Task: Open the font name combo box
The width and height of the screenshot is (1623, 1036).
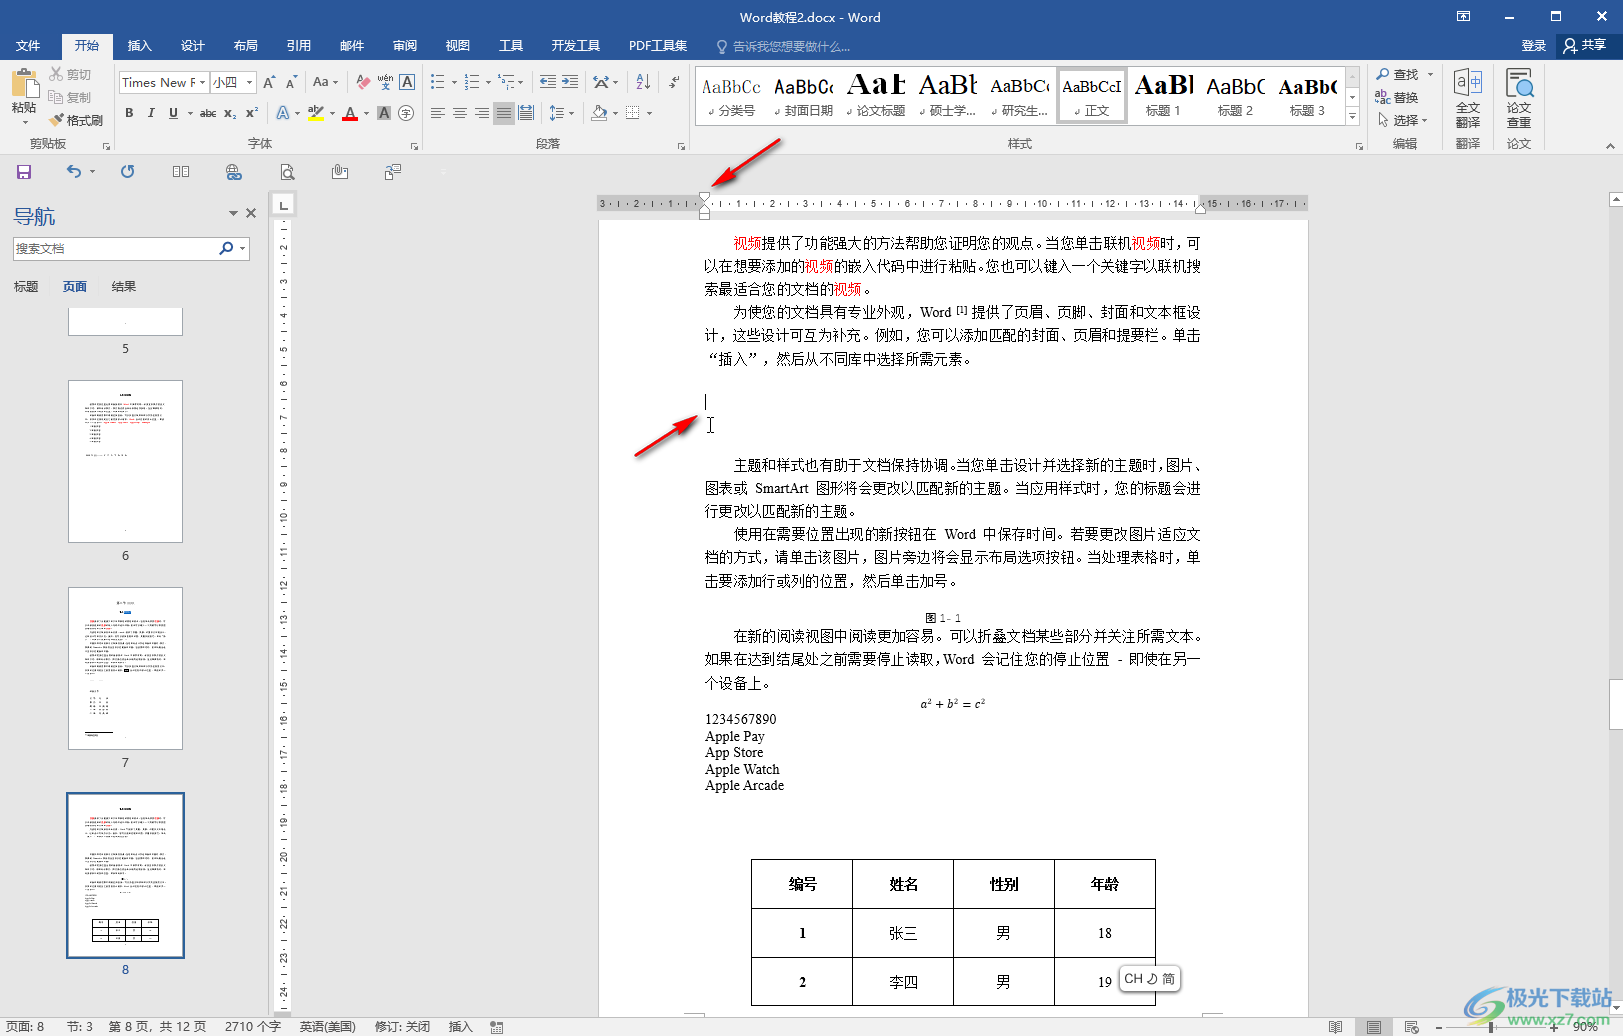Action: [163, 82]
